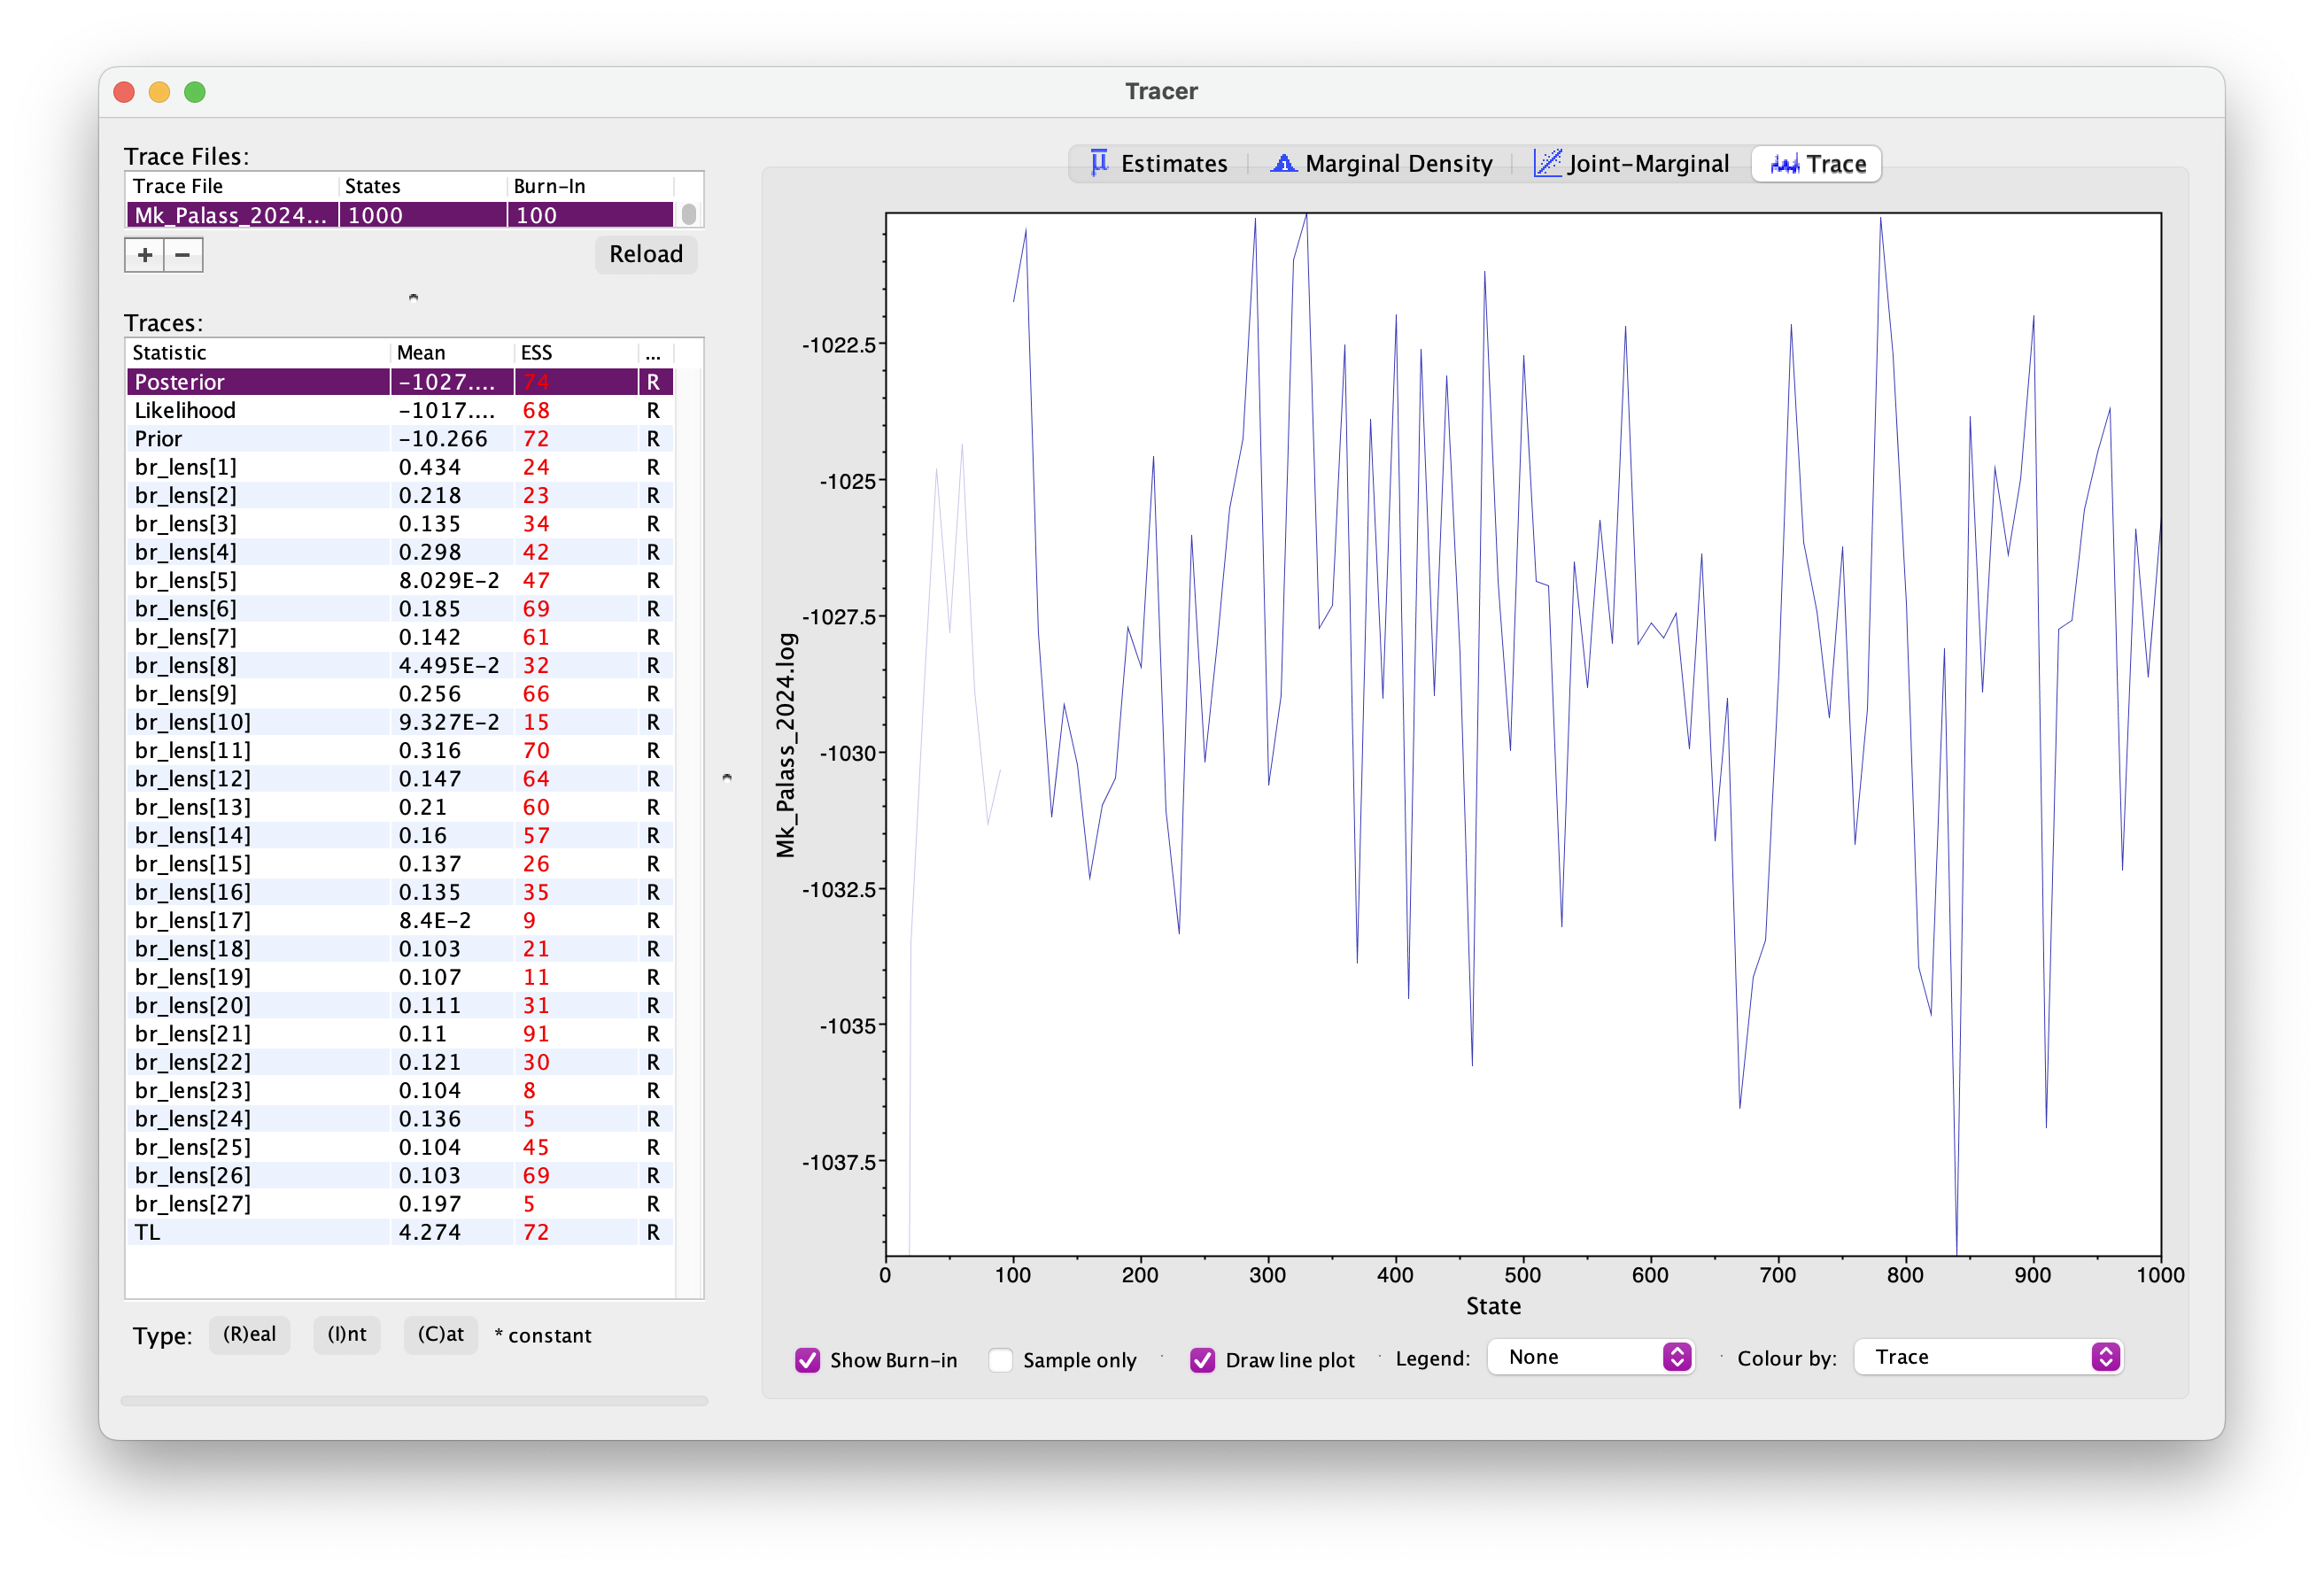The height and width of the screenshot is (1571, 2324).
Task: Click the trace files list scrollbar
Action: pyautogui.click(x=689, y=215)
